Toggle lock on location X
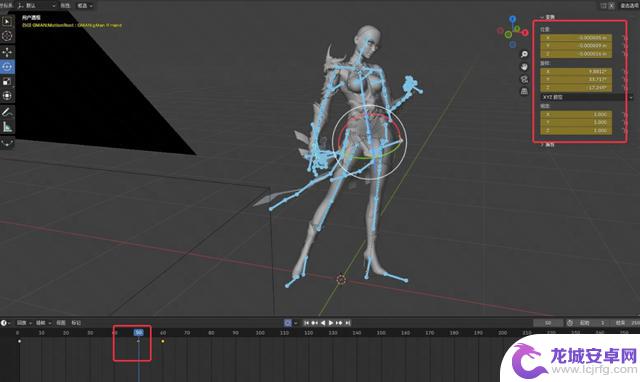This screenshot has height=382, width=640. point(624,38)
